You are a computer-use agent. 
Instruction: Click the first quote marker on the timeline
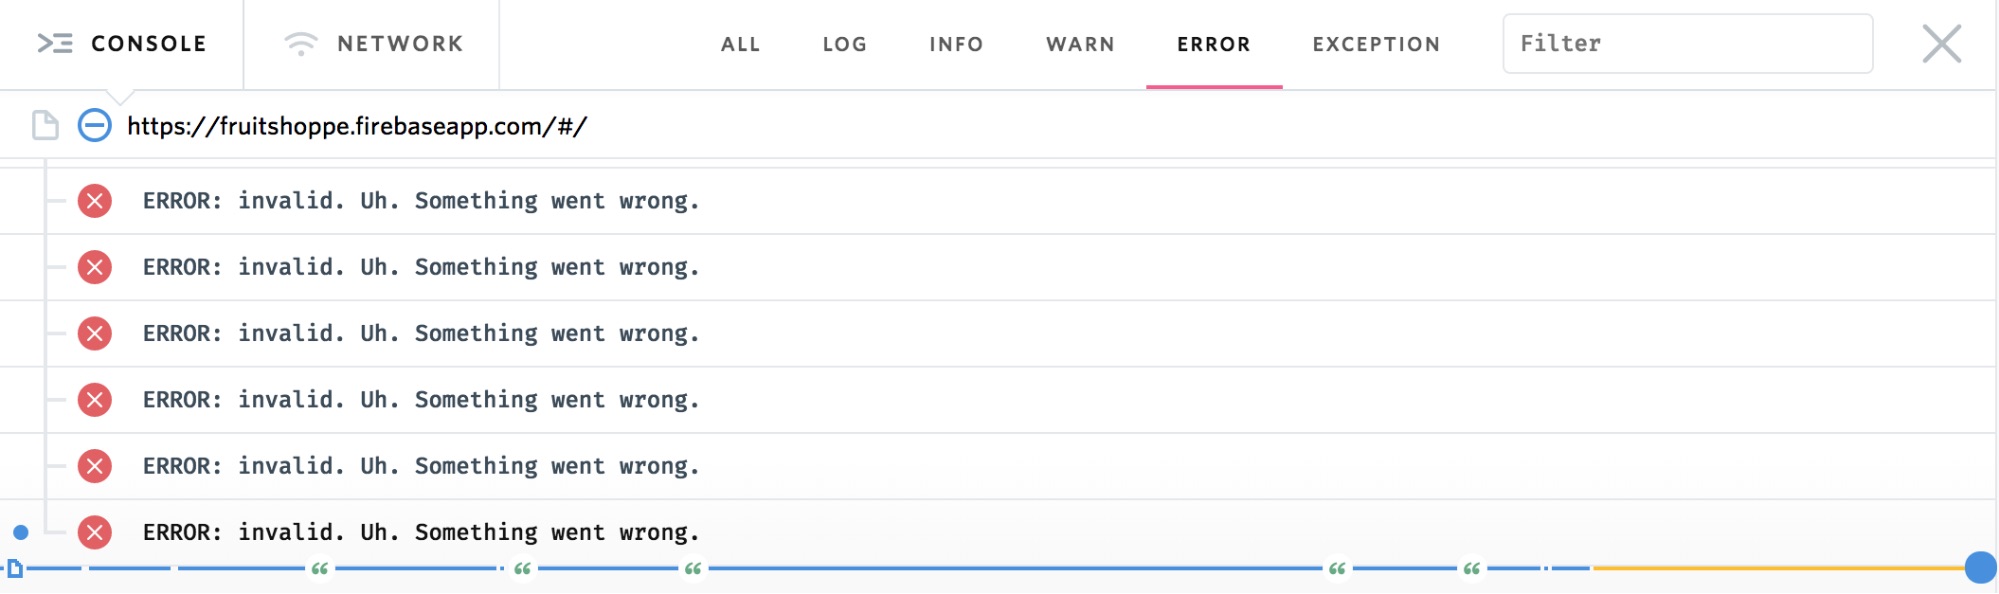320,568
